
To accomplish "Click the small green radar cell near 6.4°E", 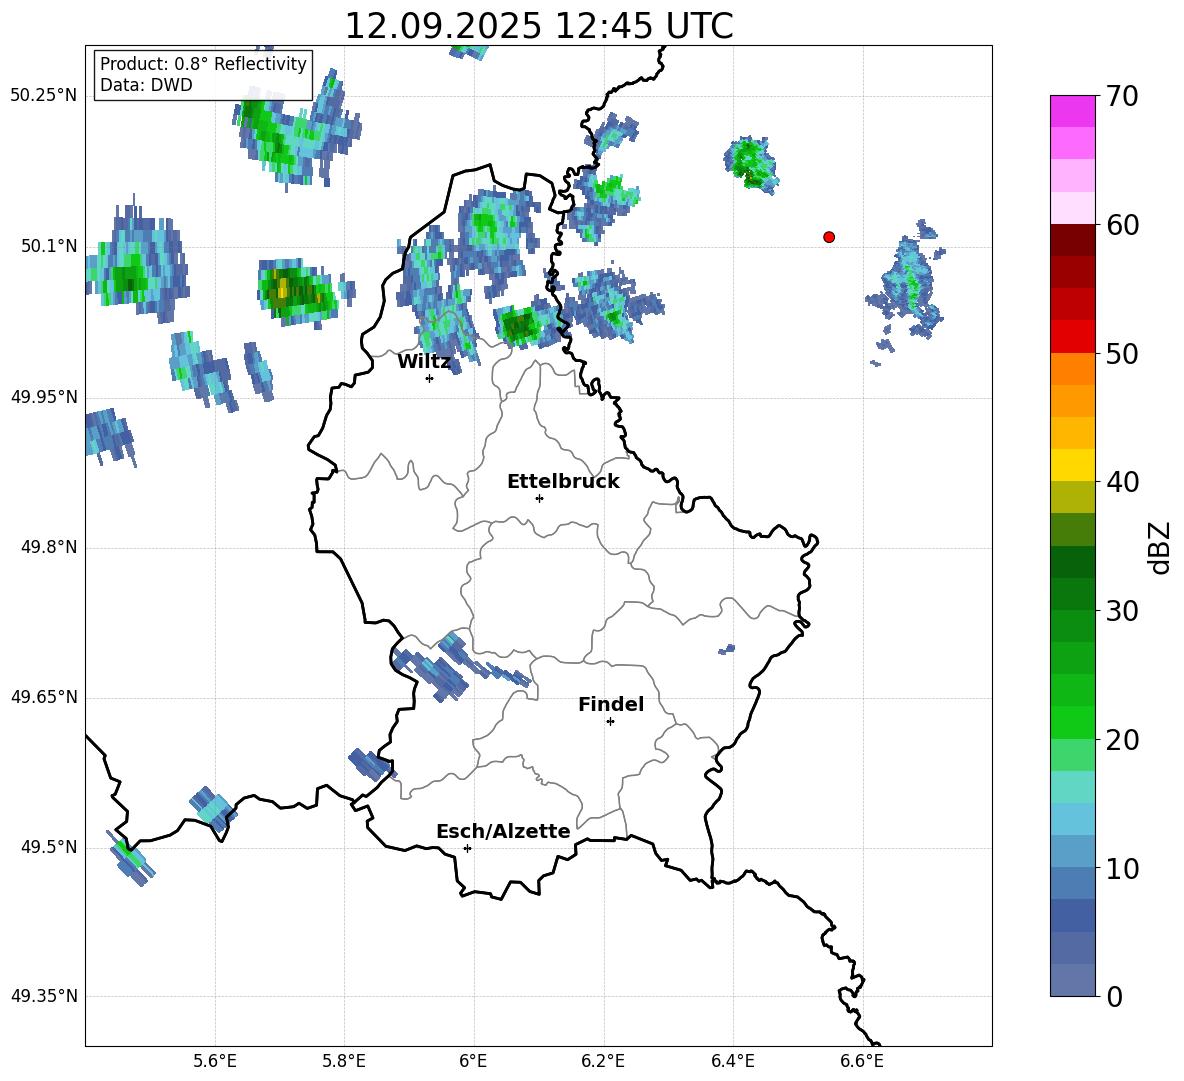I will [751, 164].
